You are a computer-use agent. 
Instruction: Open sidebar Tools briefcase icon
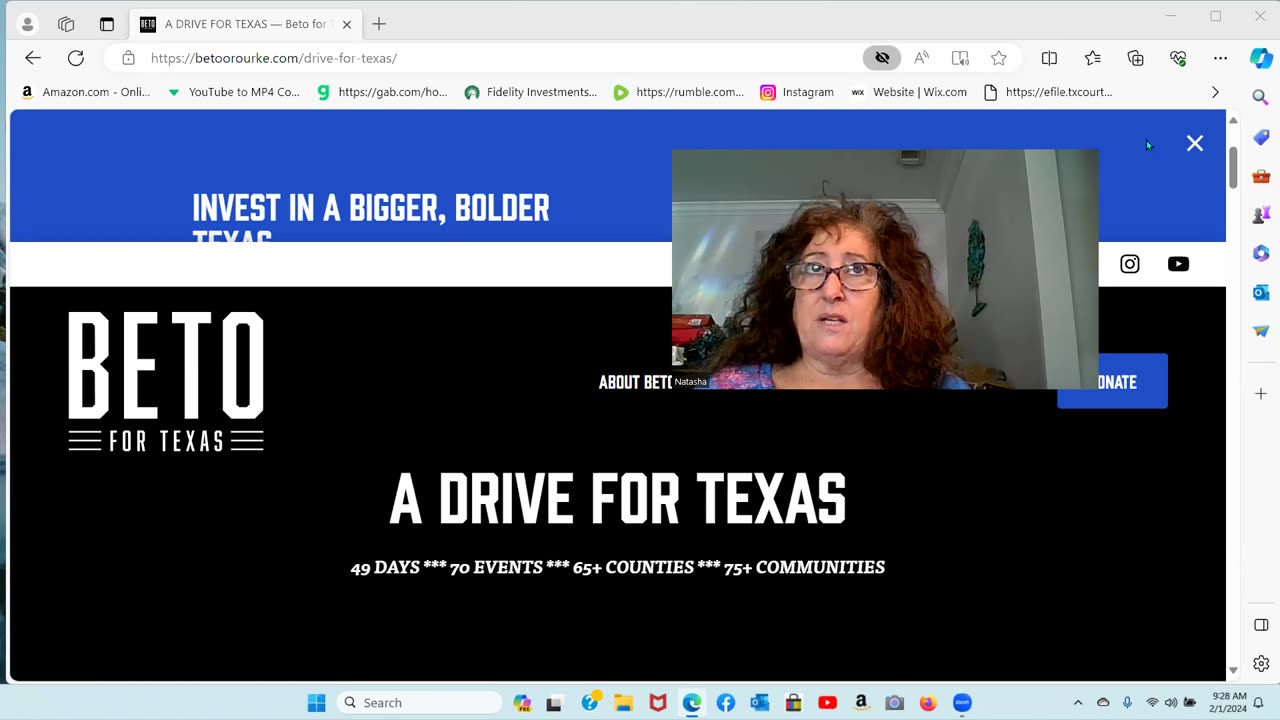click(1261, 176)
